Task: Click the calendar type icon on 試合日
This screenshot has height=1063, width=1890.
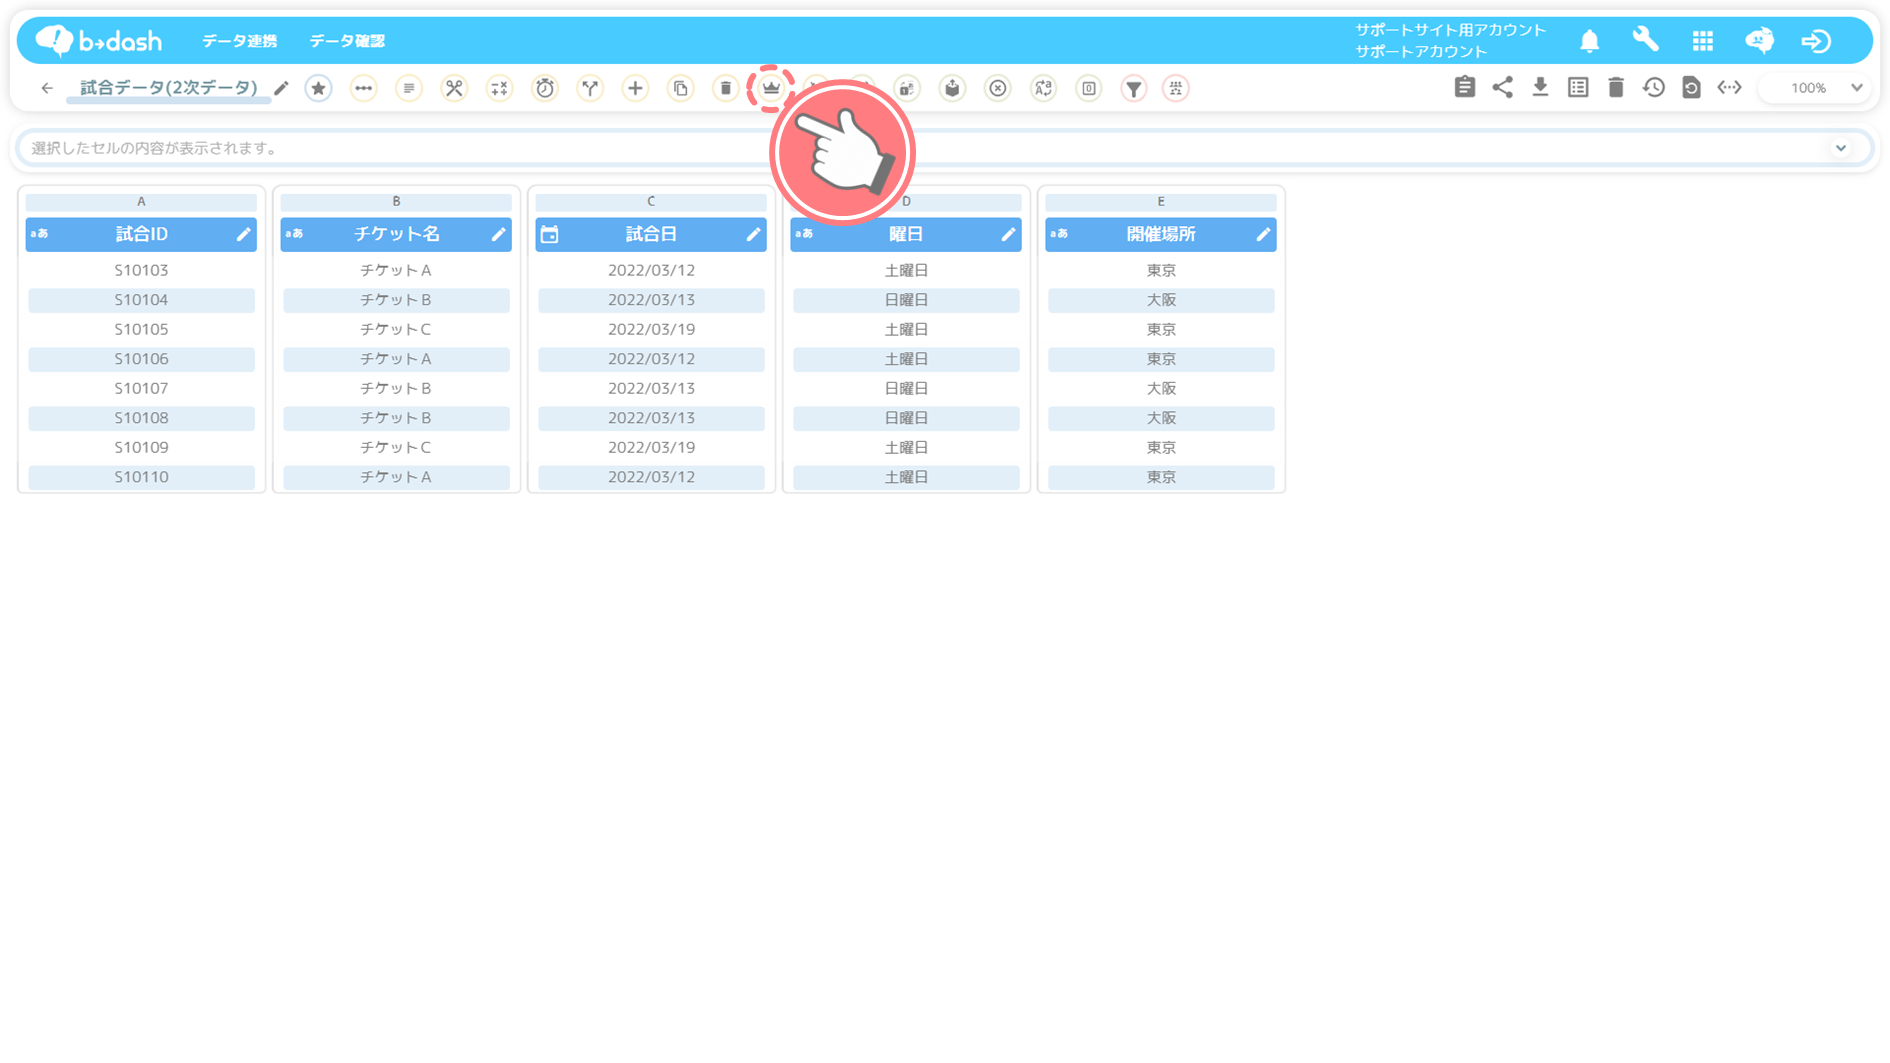Action: tap(550, 234)
